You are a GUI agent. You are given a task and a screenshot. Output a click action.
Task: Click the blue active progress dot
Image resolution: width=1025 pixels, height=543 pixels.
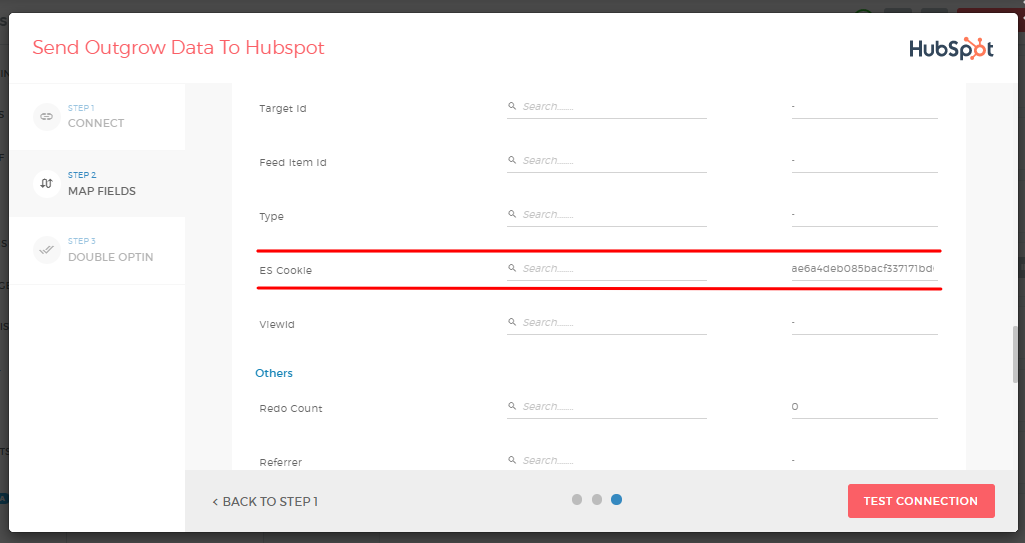(616, 500)
